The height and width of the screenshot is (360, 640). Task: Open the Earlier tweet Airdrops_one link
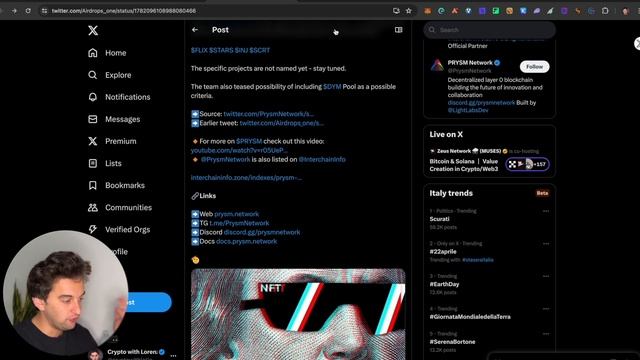tap(282, 123)
